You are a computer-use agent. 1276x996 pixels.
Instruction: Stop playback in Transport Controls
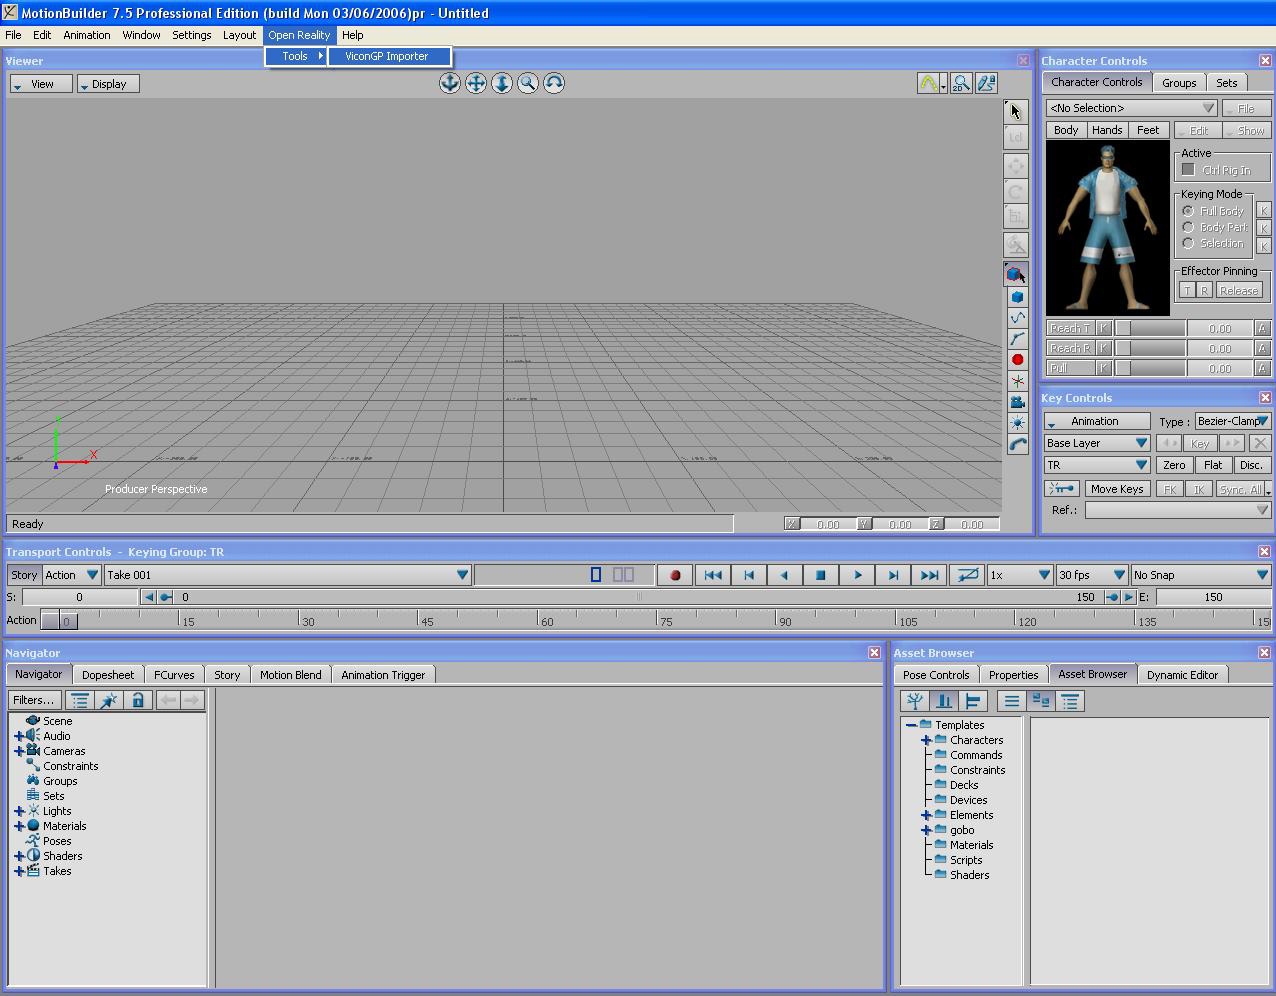[821, 575]
